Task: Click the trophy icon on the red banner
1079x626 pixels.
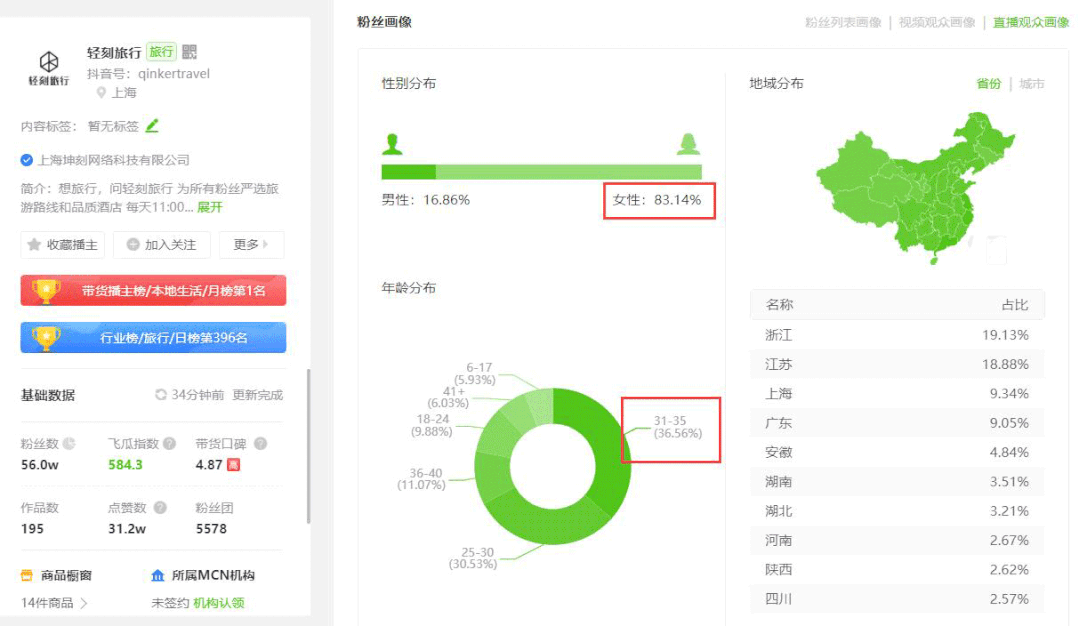Action: [46, 290]
